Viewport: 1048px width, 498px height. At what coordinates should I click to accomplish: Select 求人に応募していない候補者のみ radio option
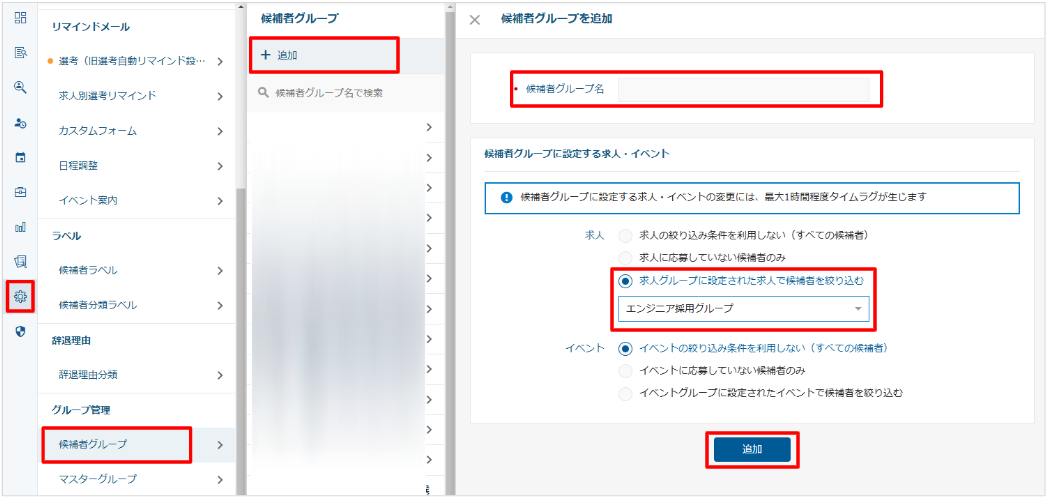[x=625, y=258]
